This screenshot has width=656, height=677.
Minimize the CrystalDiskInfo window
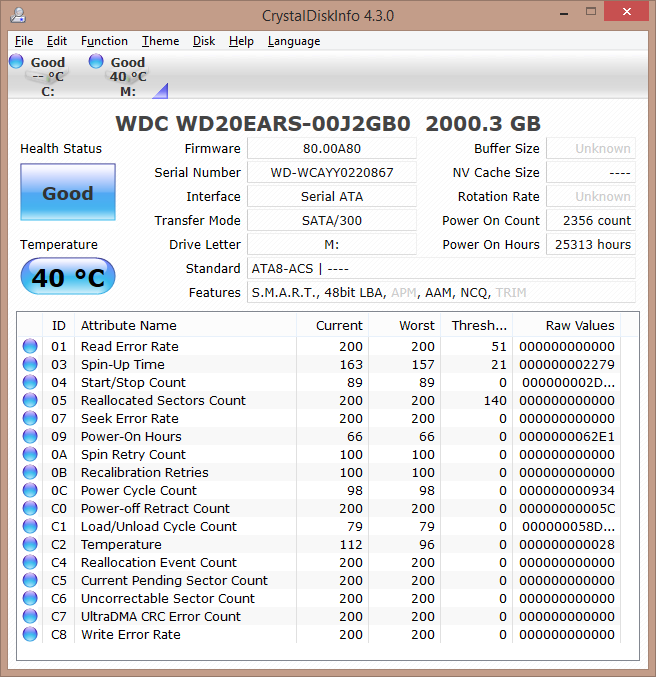pyautogui.click(x=564, y=13)
